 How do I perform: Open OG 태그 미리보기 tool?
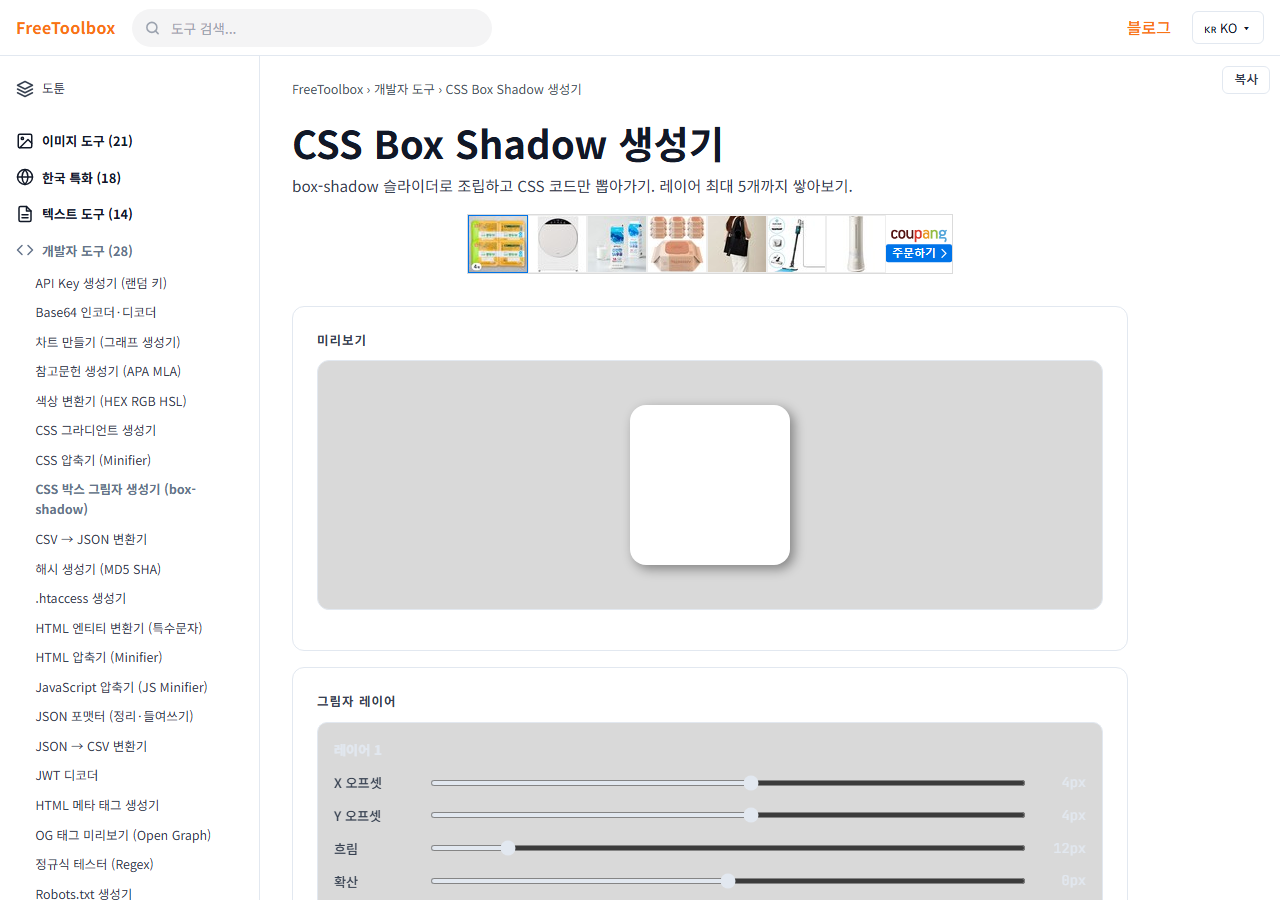point(123,835)
